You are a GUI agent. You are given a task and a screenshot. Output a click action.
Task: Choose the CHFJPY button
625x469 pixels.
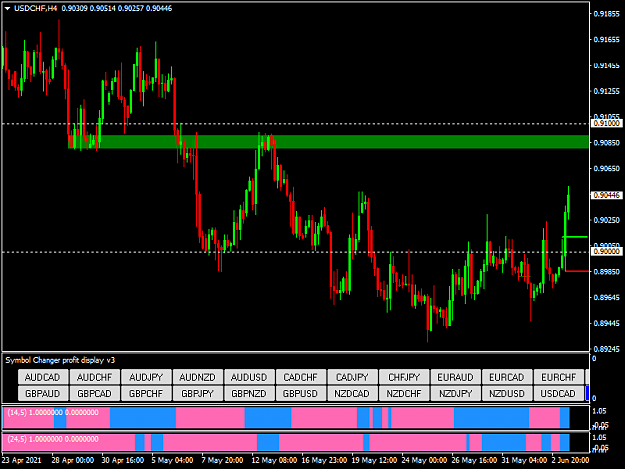(404, 377)
